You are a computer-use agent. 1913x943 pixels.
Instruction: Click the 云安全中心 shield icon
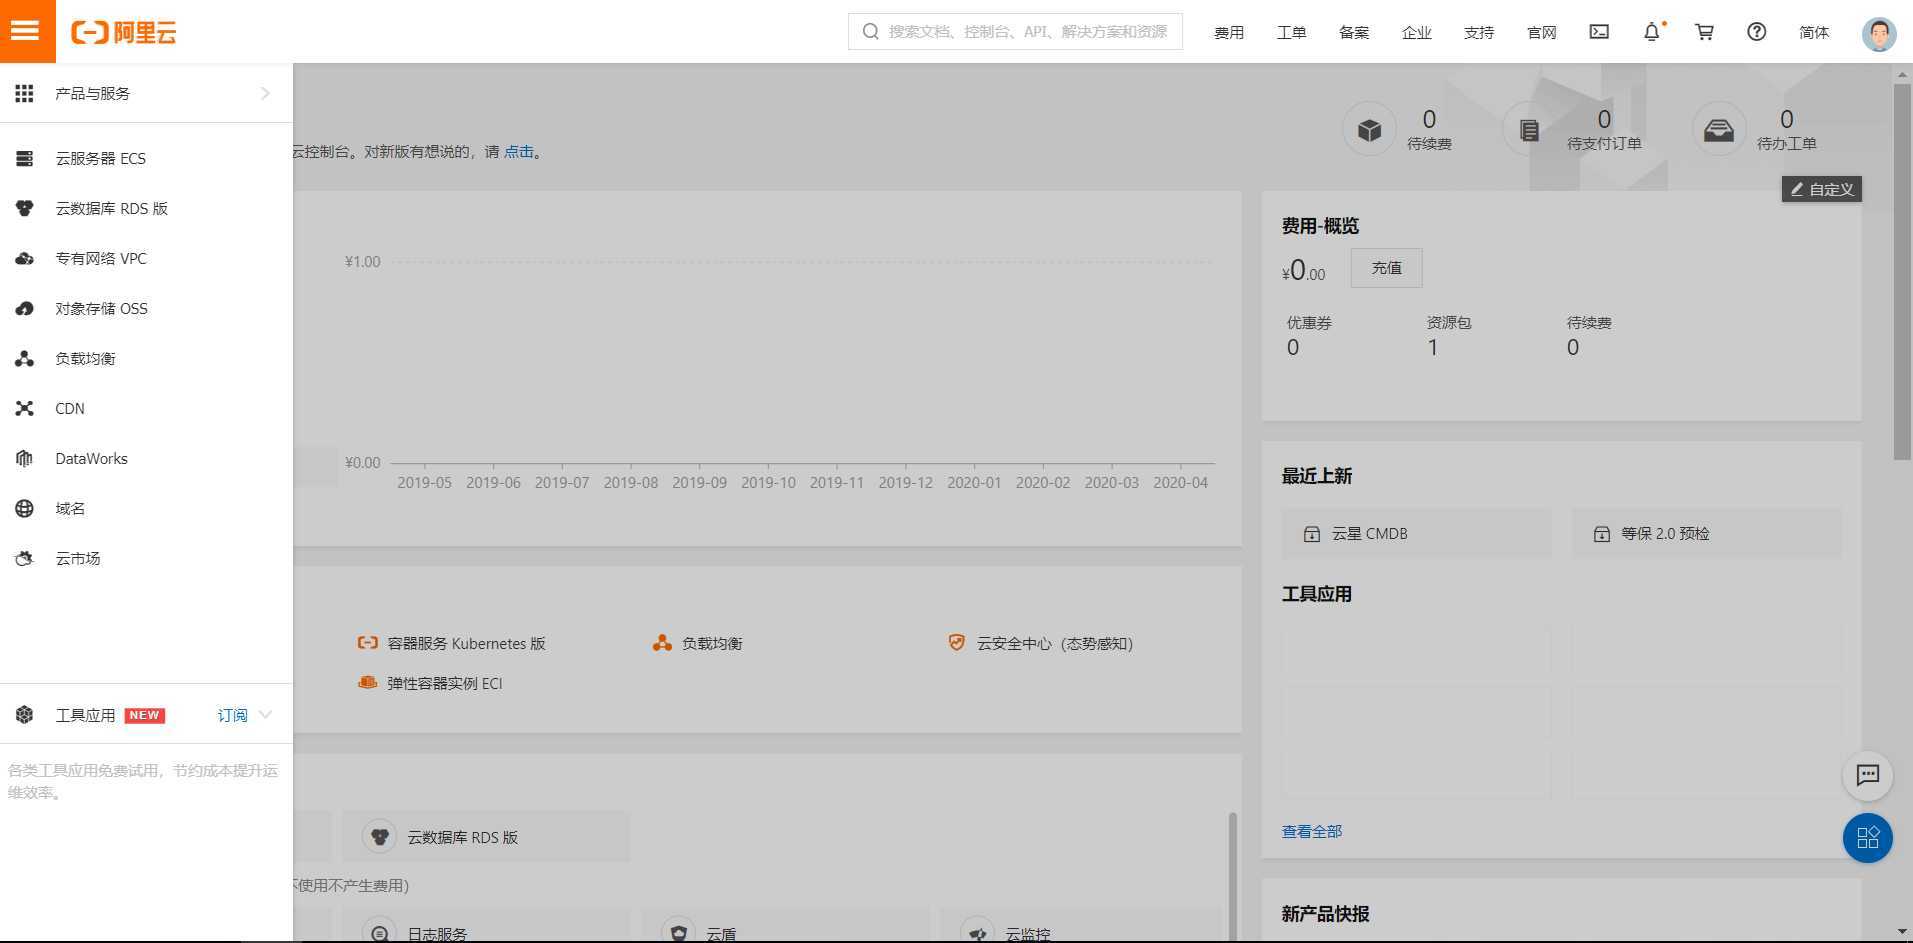pos(957,642)
